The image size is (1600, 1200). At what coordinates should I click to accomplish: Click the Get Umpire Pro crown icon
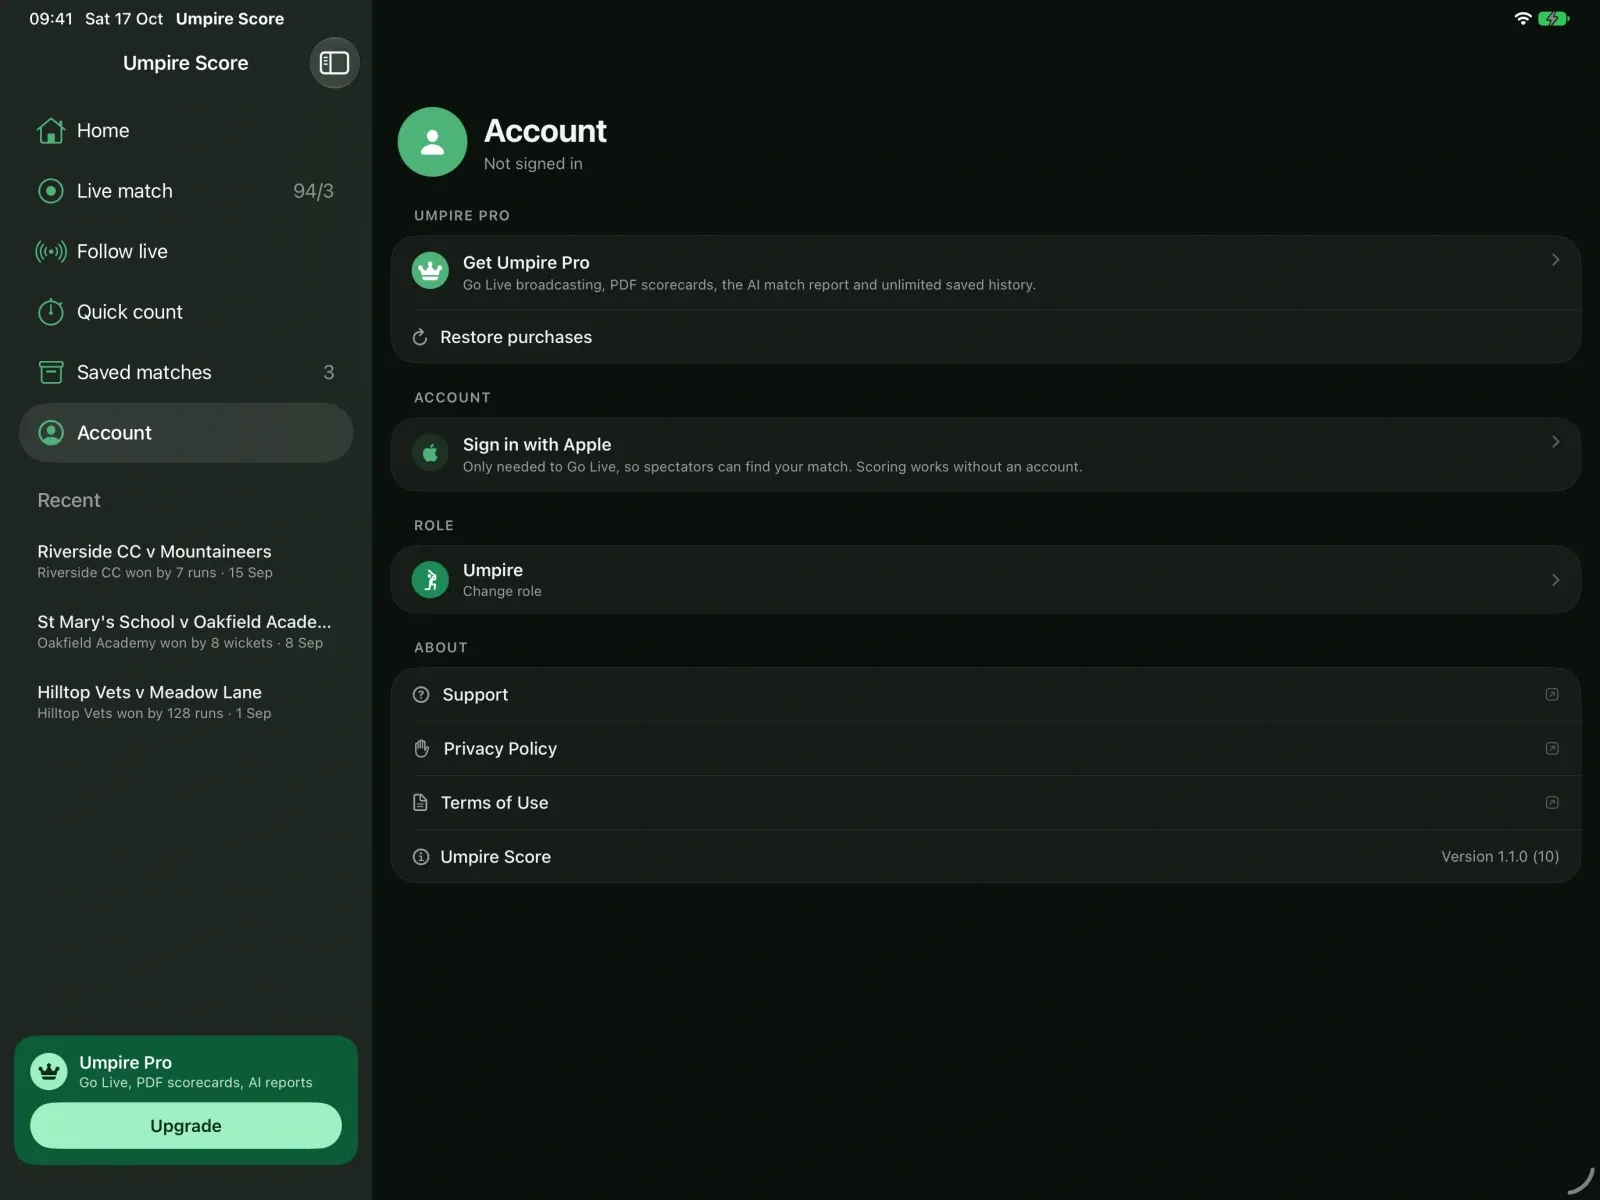[x=430, y=271]
